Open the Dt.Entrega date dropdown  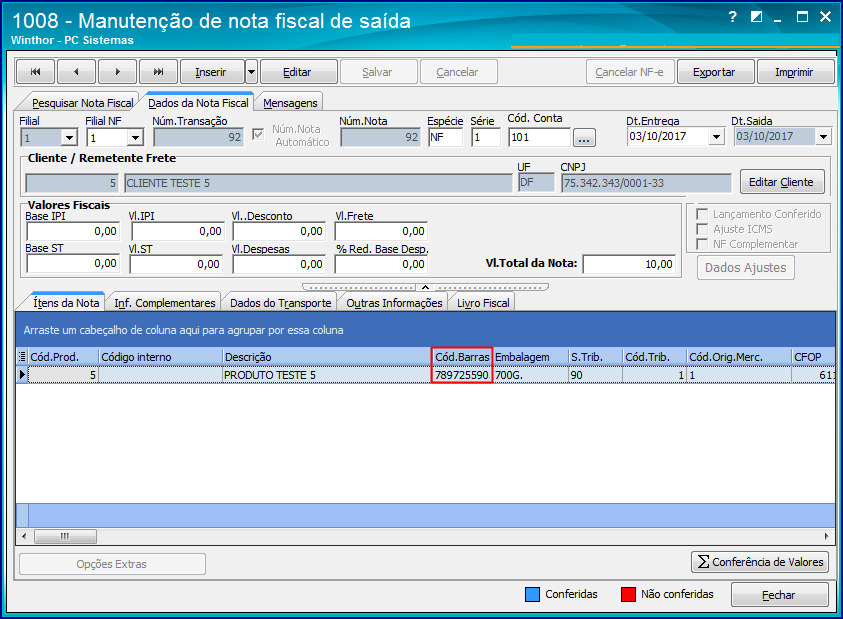coord(716,137)
